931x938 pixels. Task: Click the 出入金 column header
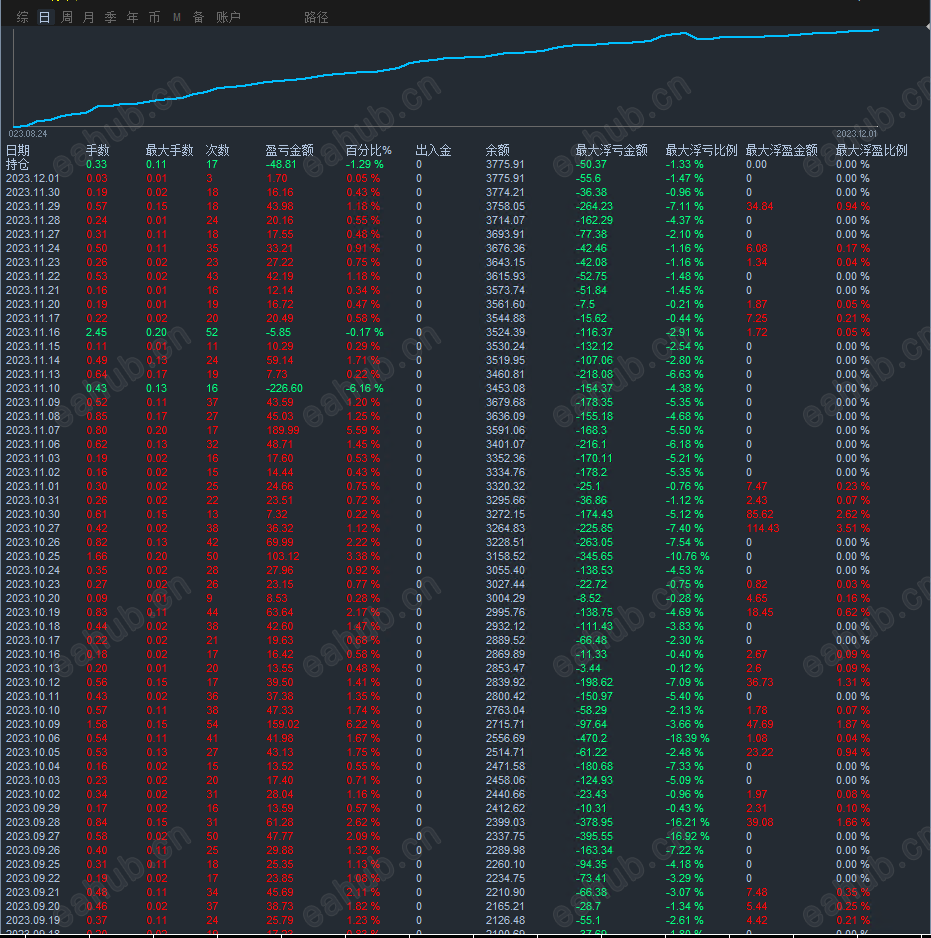coord(434,150)
